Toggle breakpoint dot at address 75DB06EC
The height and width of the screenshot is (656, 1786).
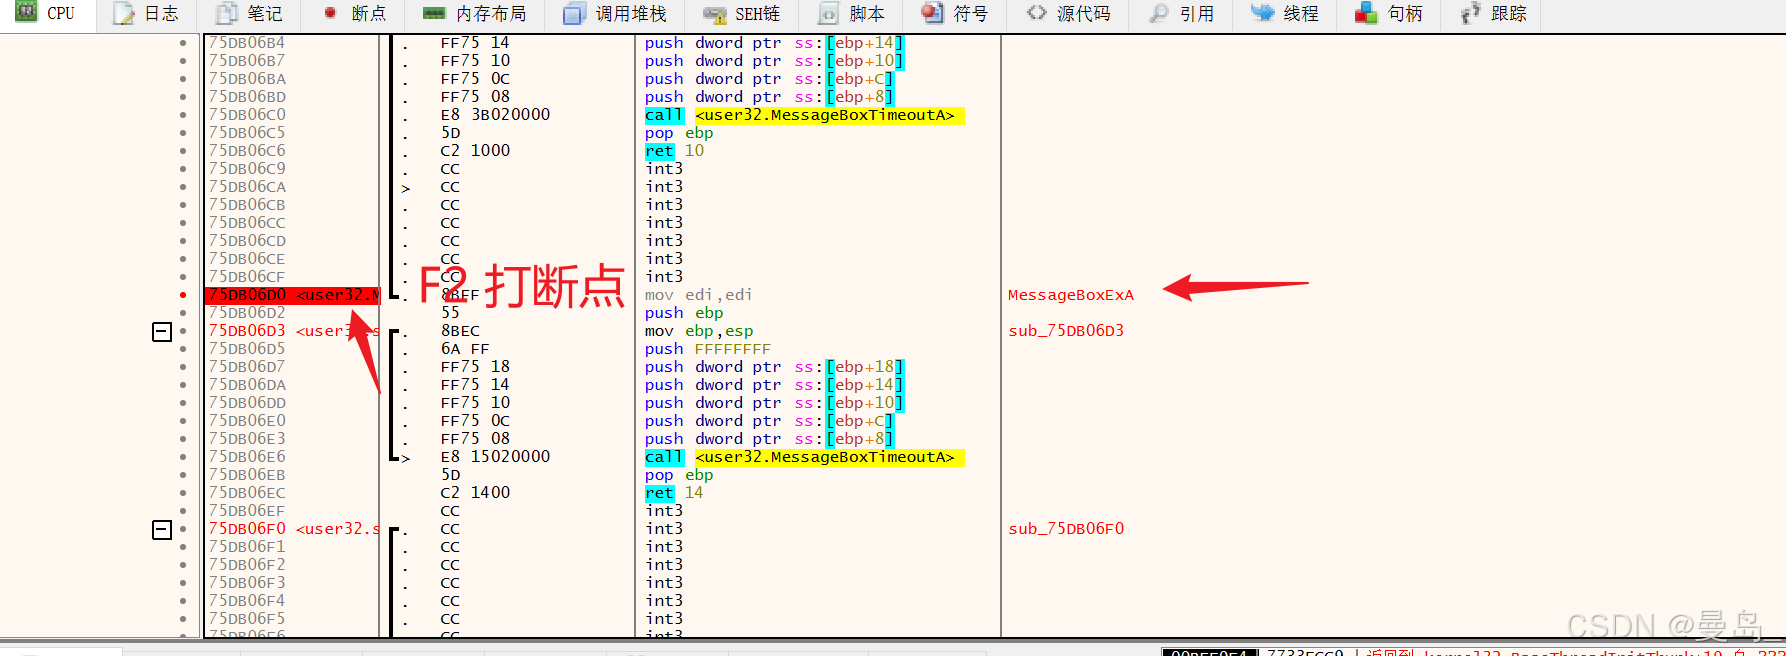point(183,493)
